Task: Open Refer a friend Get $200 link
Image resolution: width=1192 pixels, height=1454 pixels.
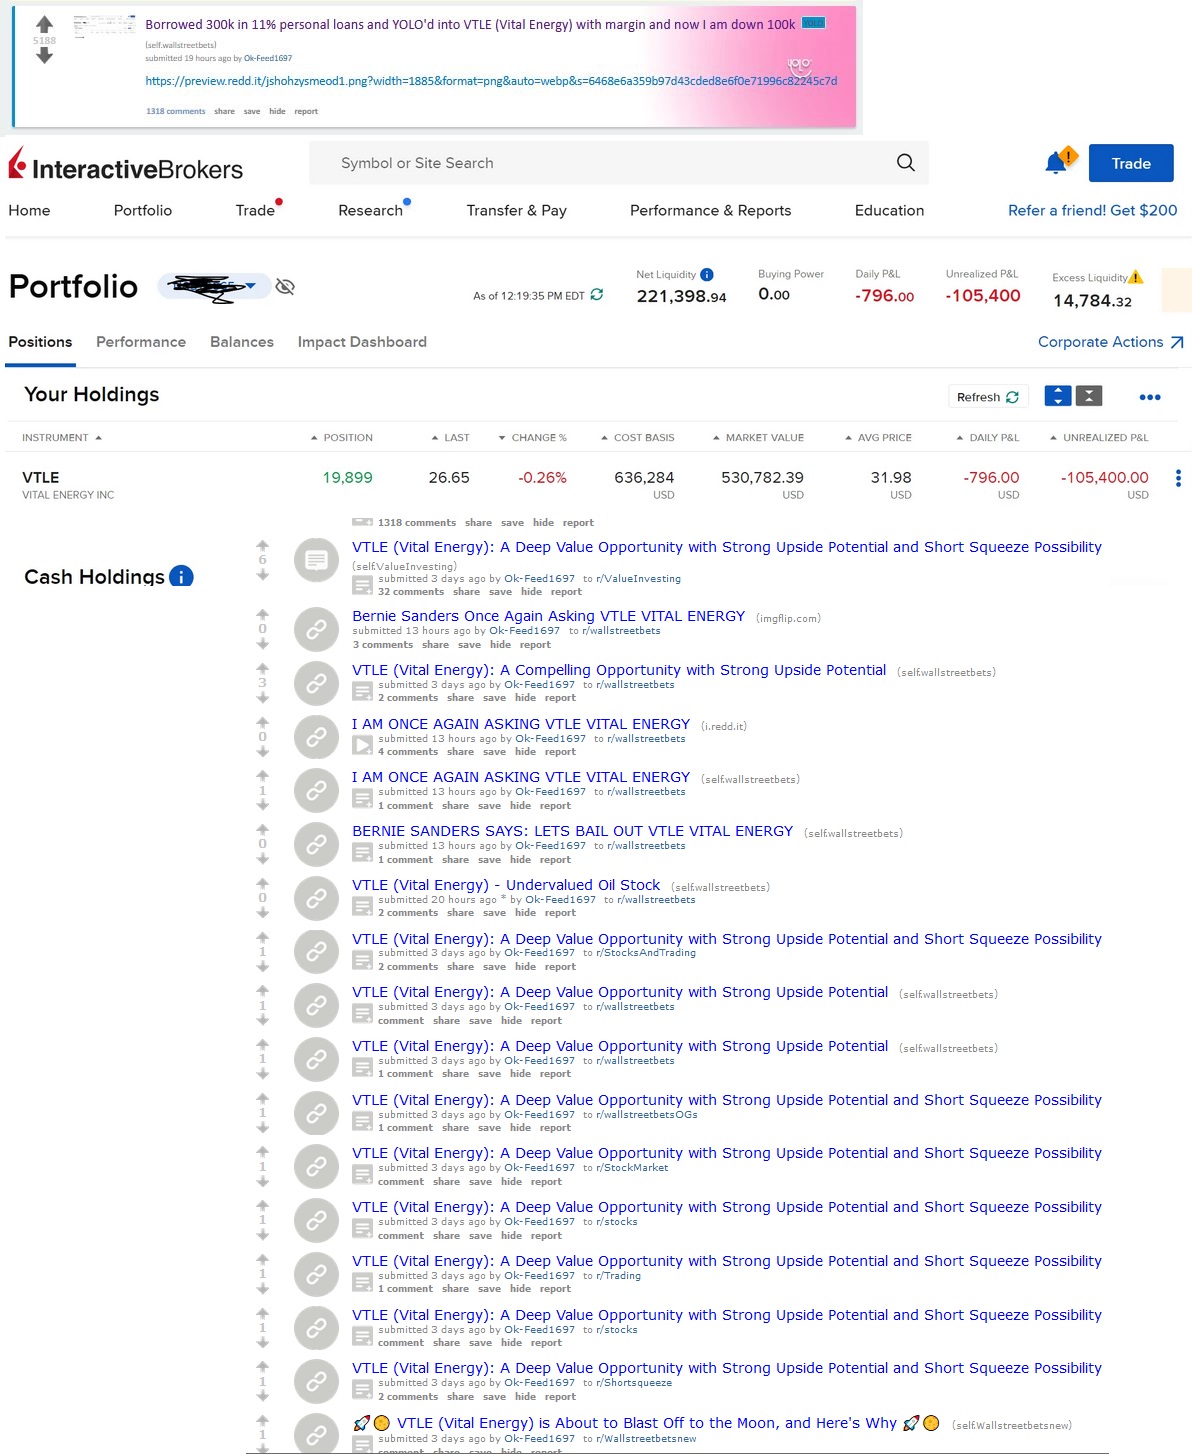Action: click(x=1092, y=210)
